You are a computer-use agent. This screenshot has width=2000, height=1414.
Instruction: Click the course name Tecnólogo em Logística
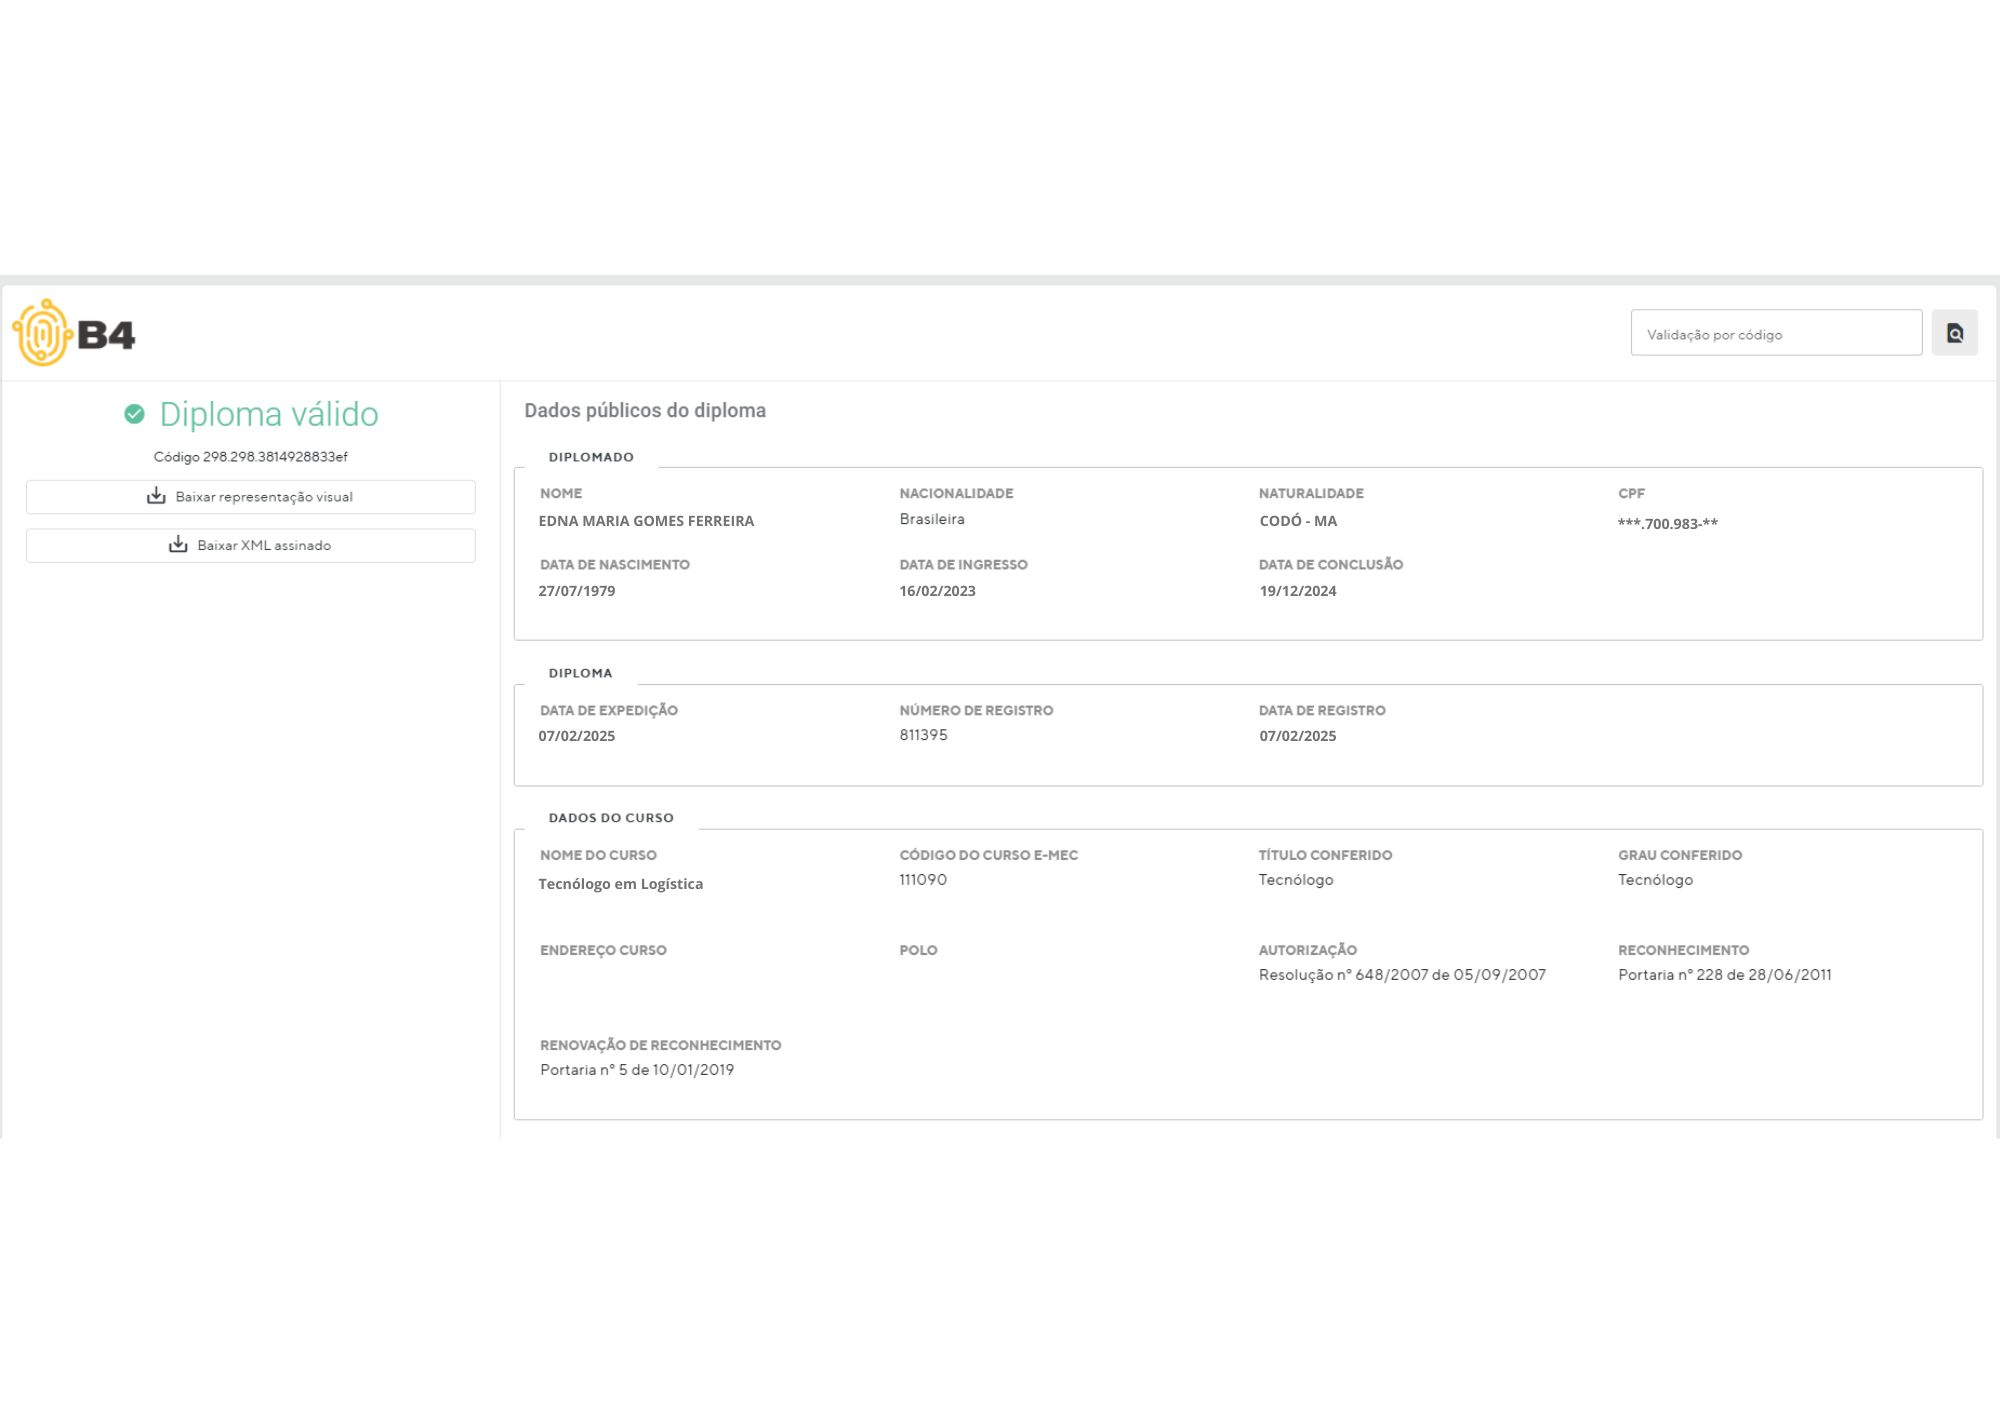point(620,884)
